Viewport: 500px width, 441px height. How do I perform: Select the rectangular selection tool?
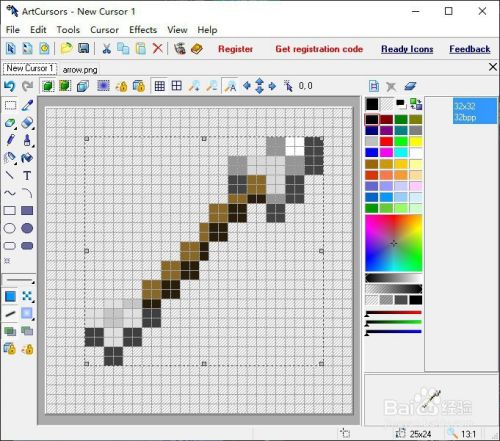pos(10,105)
